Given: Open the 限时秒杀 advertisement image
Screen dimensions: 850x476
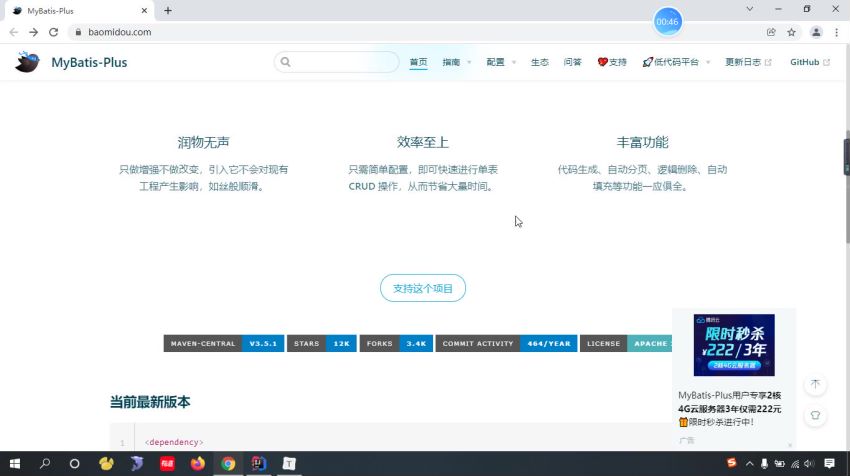Looking at the screenshot, I should tap(734, 345).
